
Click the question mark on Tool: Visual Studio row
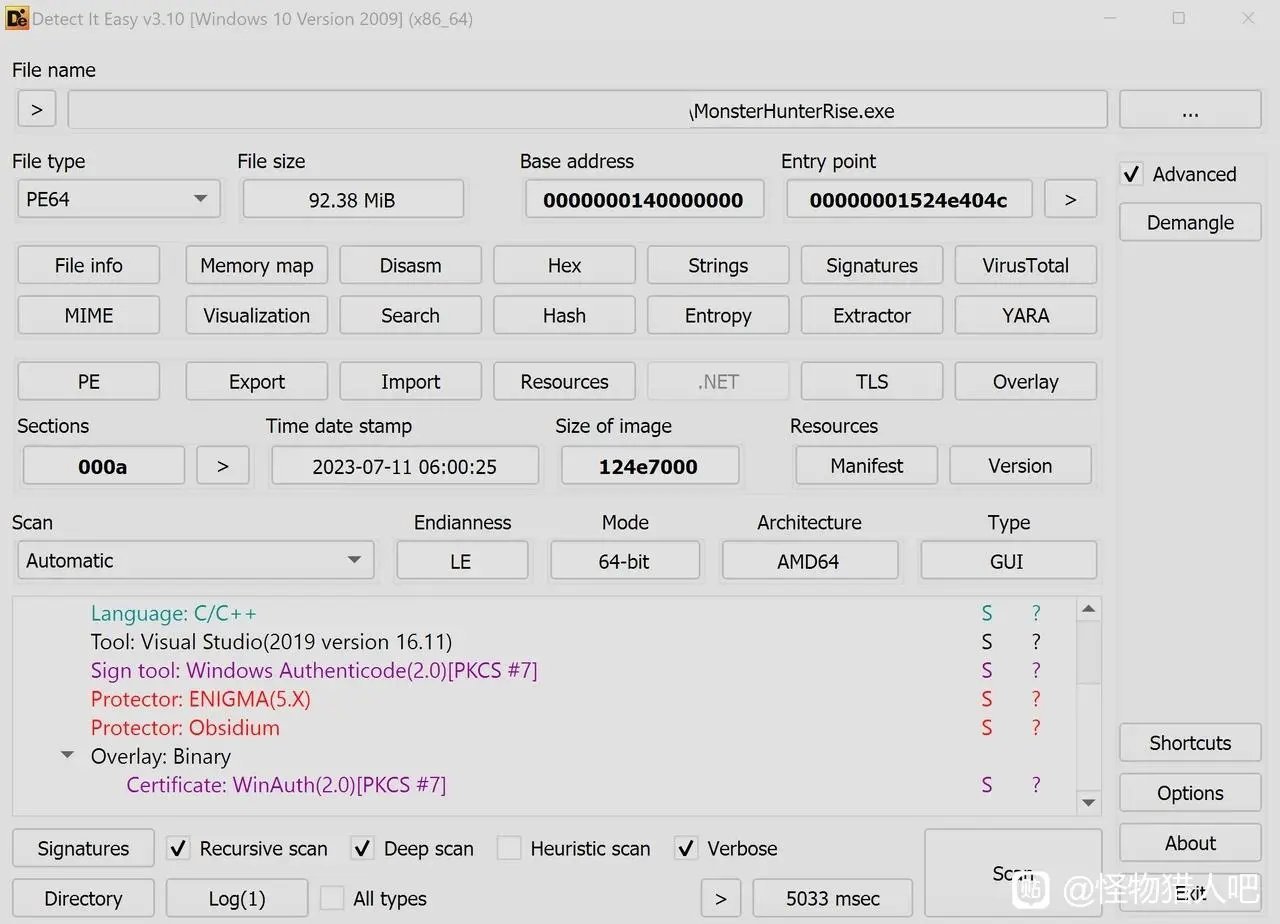click(1036, 642)
